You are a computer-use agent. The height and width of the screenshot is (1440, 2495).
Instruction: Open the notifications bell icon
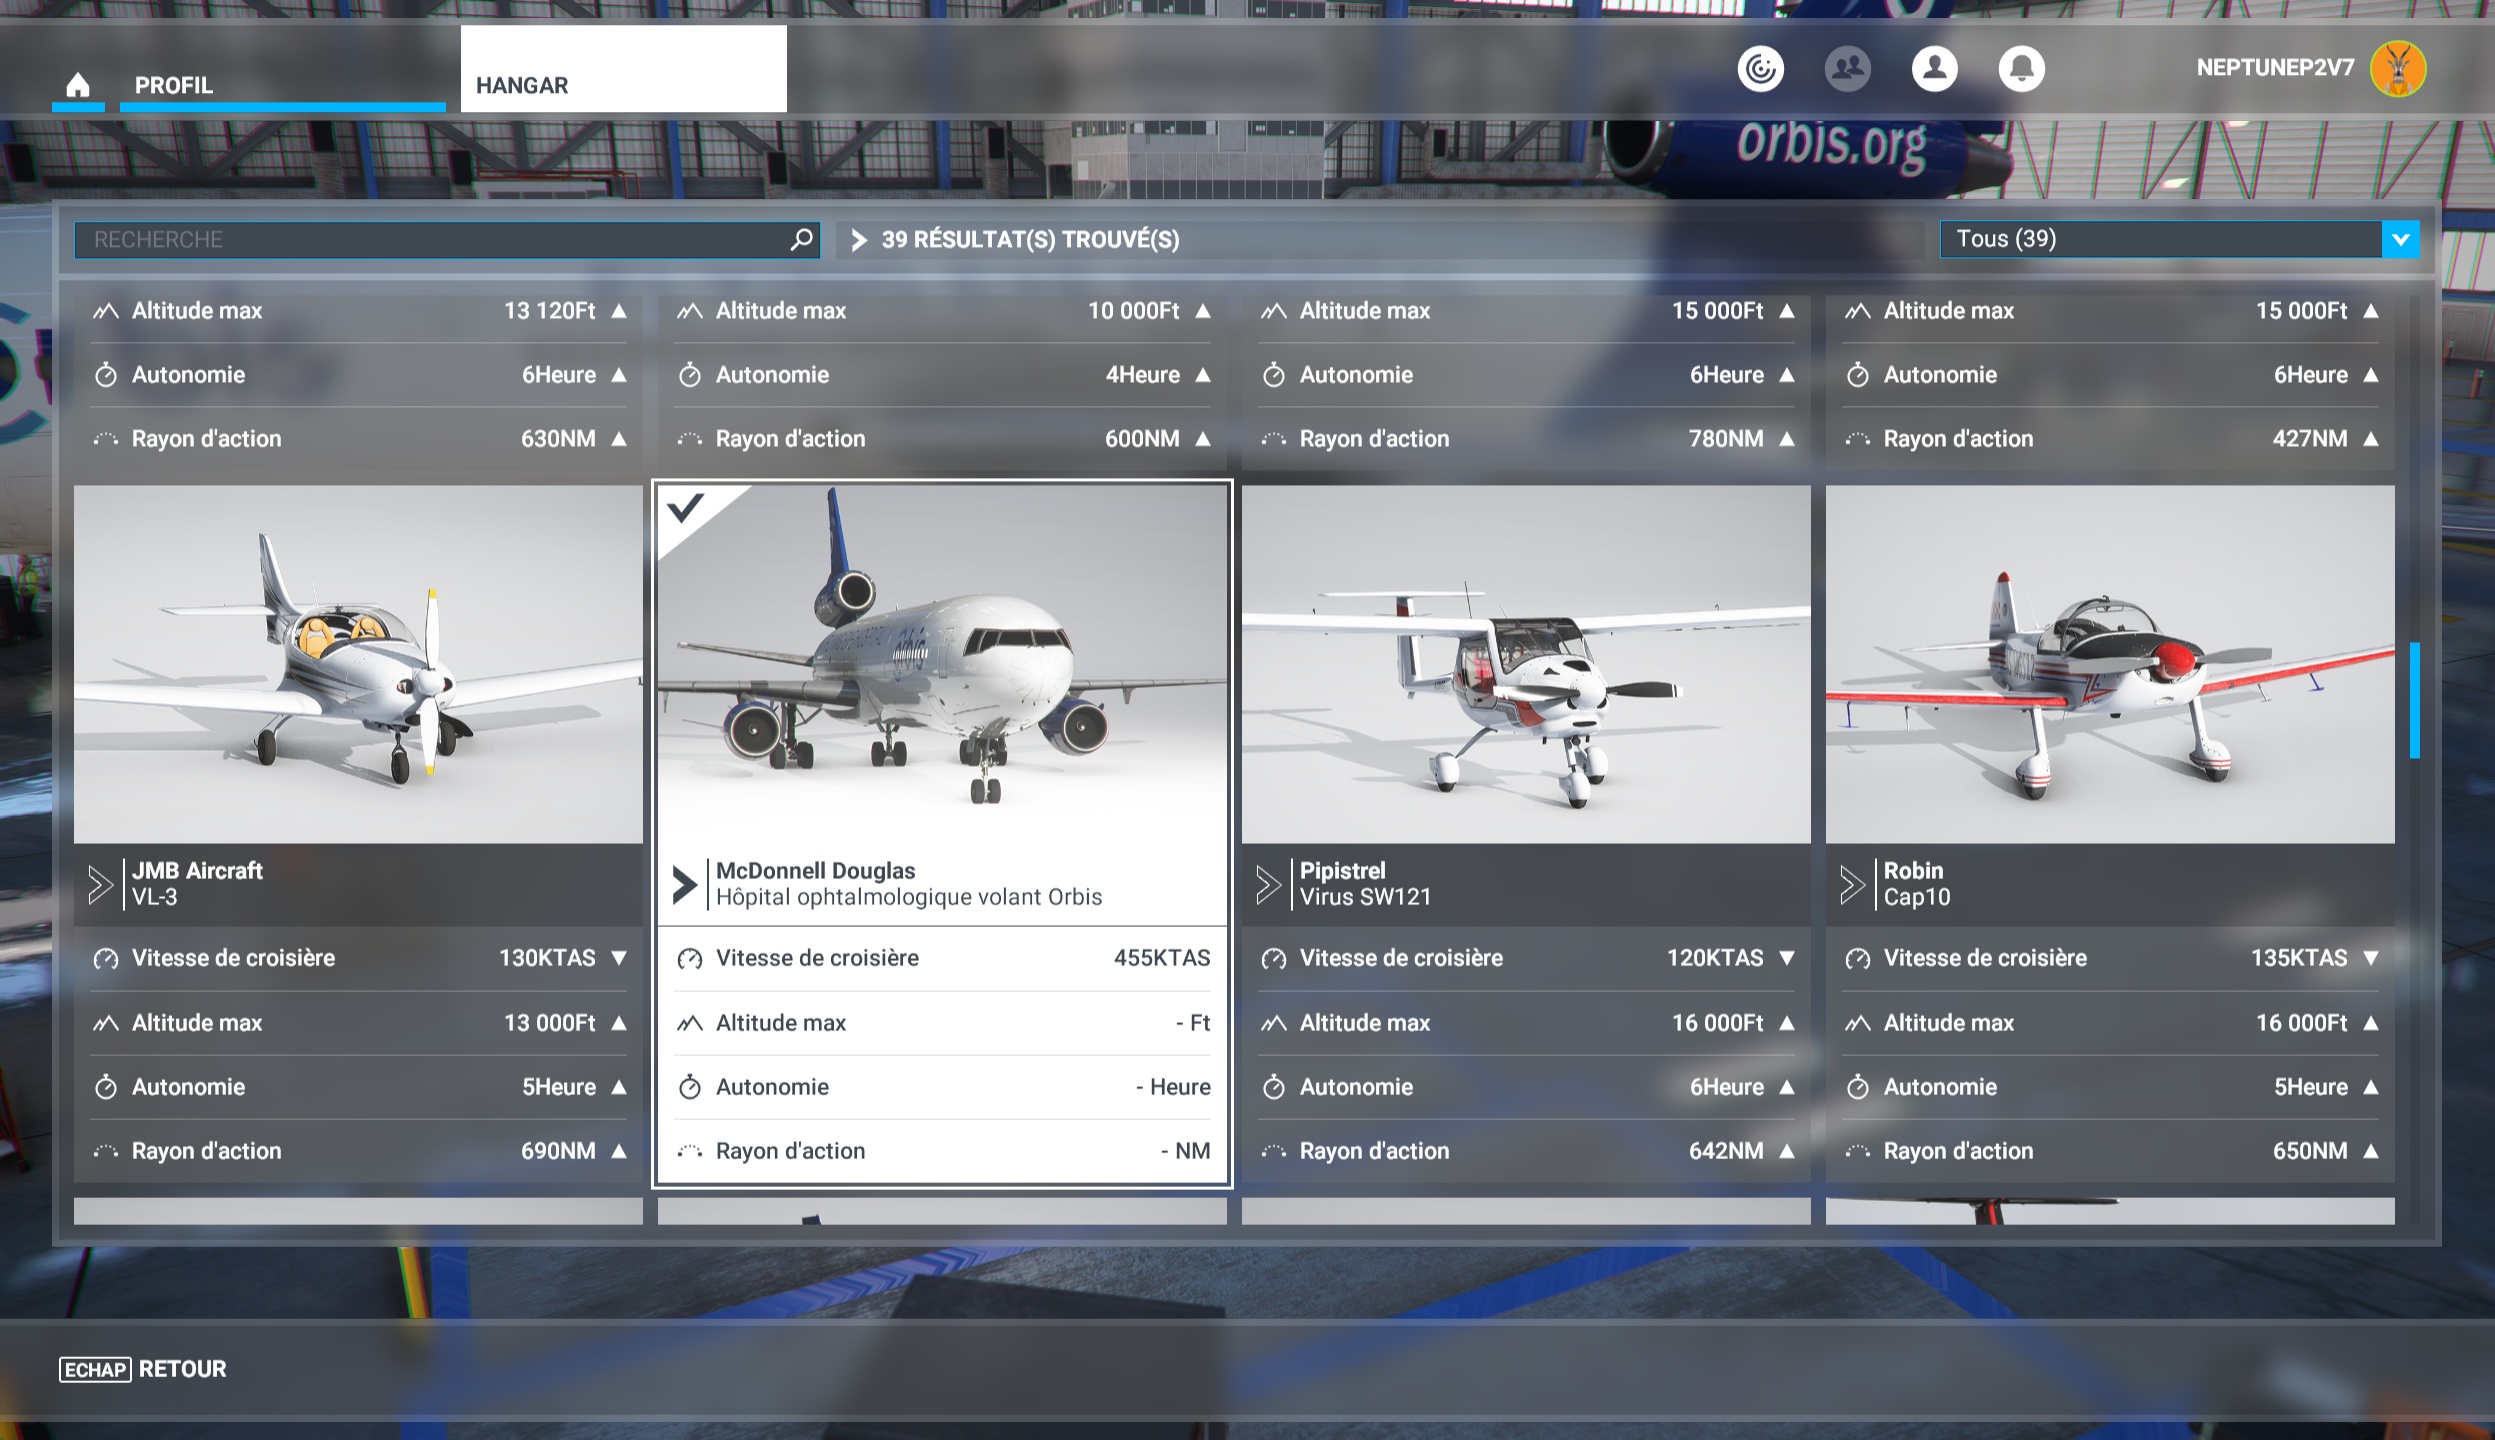(x=2021, y=69)
